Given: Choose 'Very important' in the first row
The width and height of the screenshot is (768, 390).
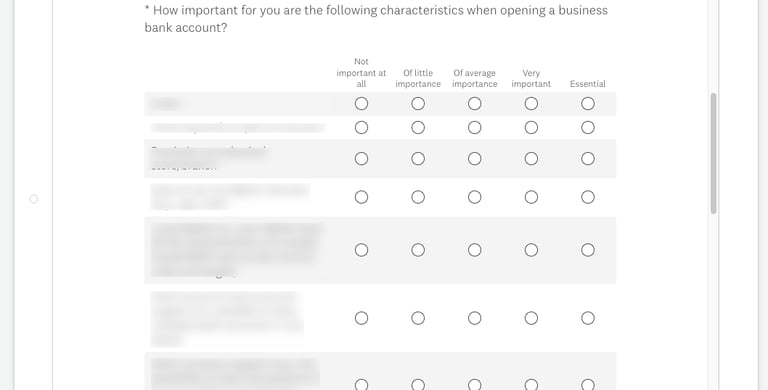Looking at the screenshot, I should [531, 104].
